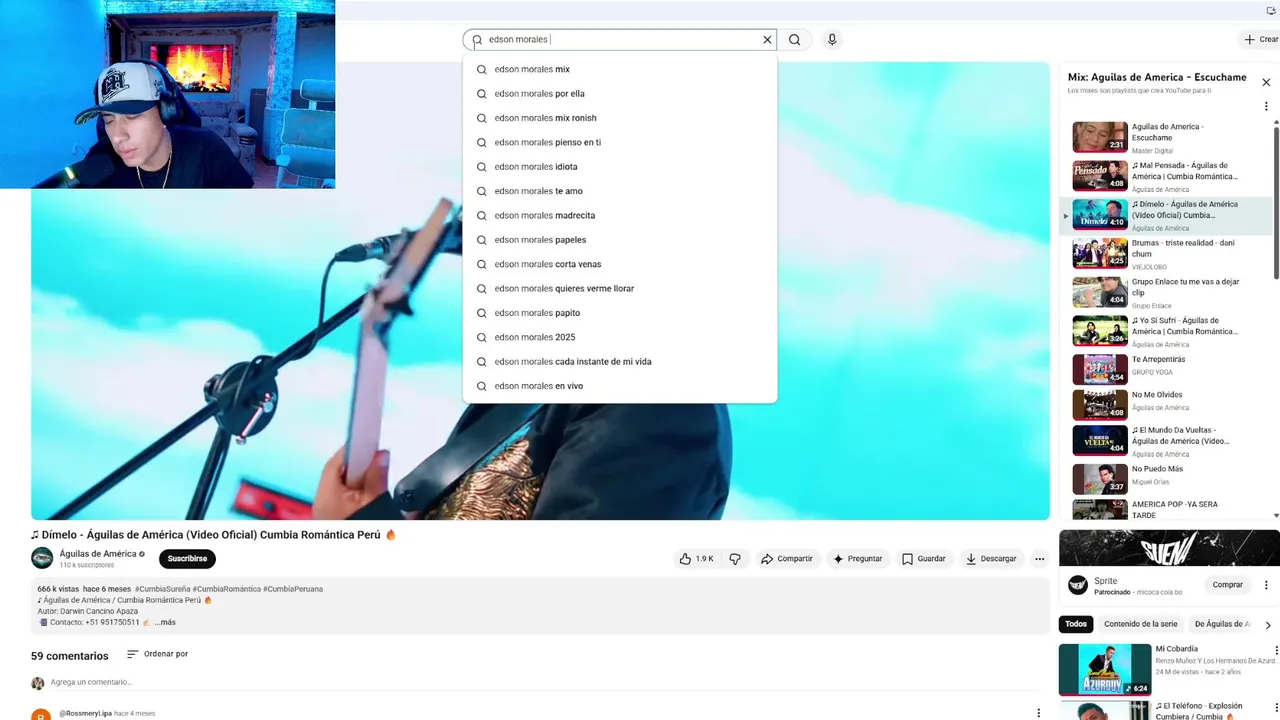The image size is (1280, 720).
Task: Play Brumas - triste realidad playlist item
Action: [x=1168, y=254]
